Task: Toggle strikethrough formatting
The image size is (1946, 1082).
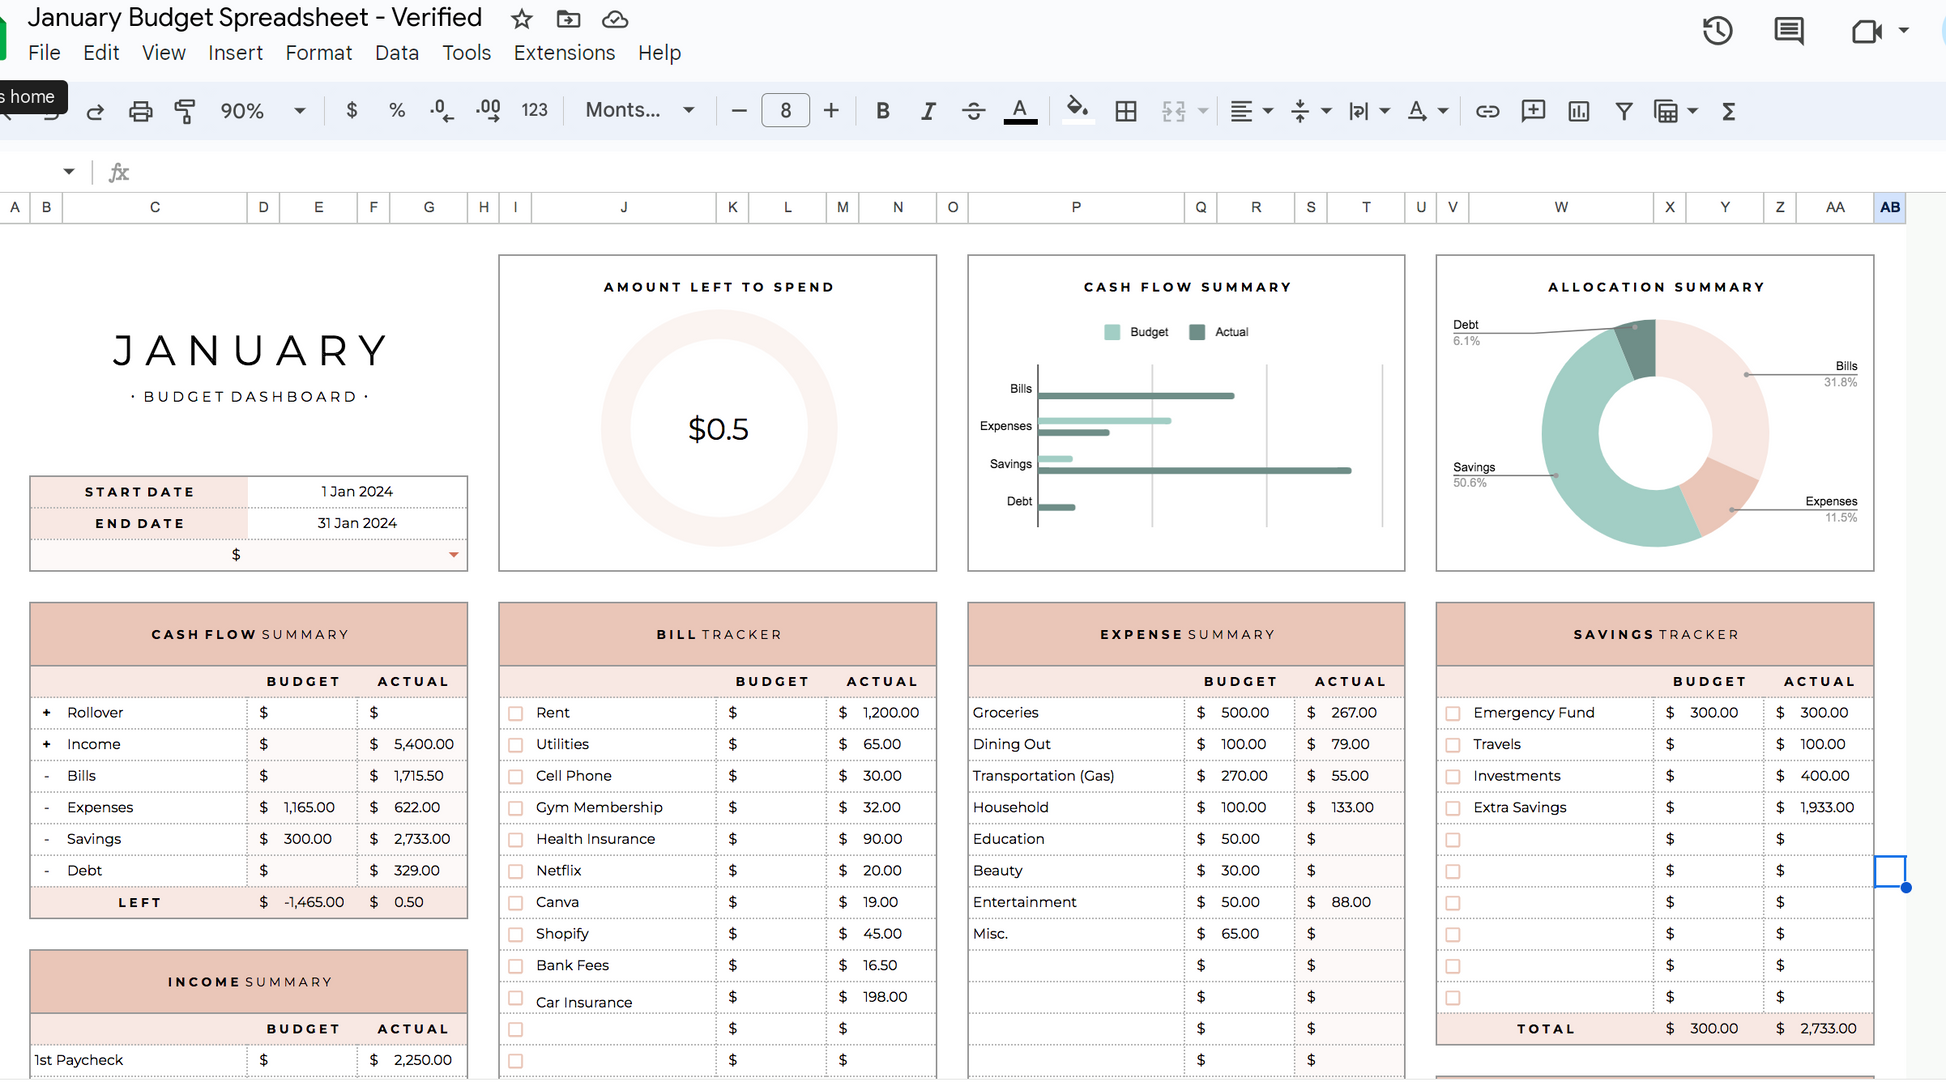Action: tap(973, 111)
